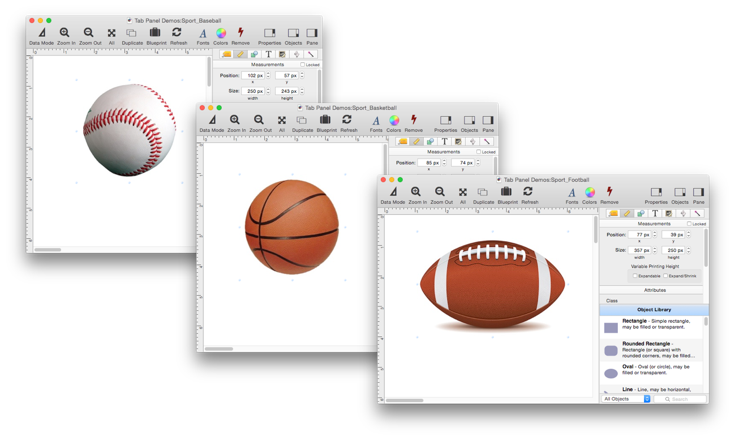The image size is (735, 440).
Task: Click Data Mode in the Sport_Basketball window
Action: click(x=212, y=123)
